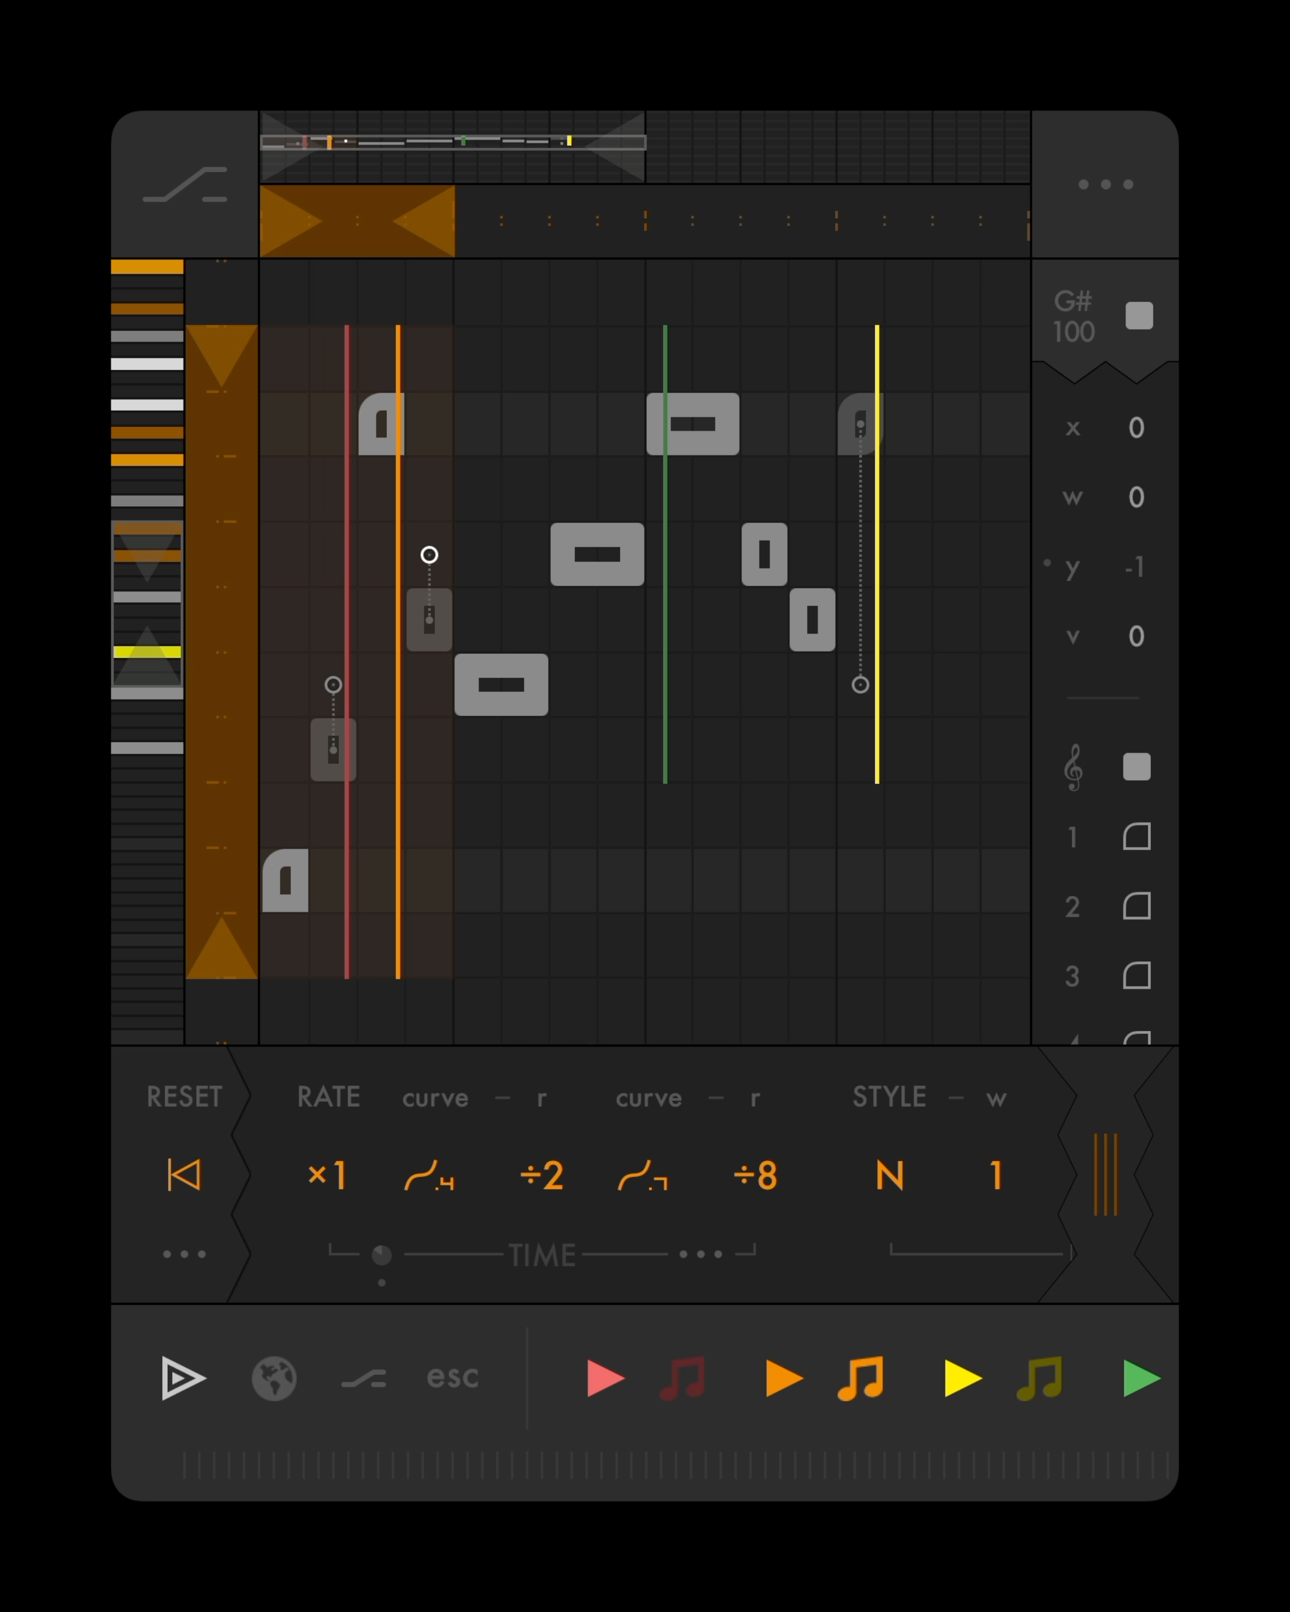Viewport: 1290px width, 1612px height.
Task: Click the reset skip-to-start icon
Action: pos(184,1175)
